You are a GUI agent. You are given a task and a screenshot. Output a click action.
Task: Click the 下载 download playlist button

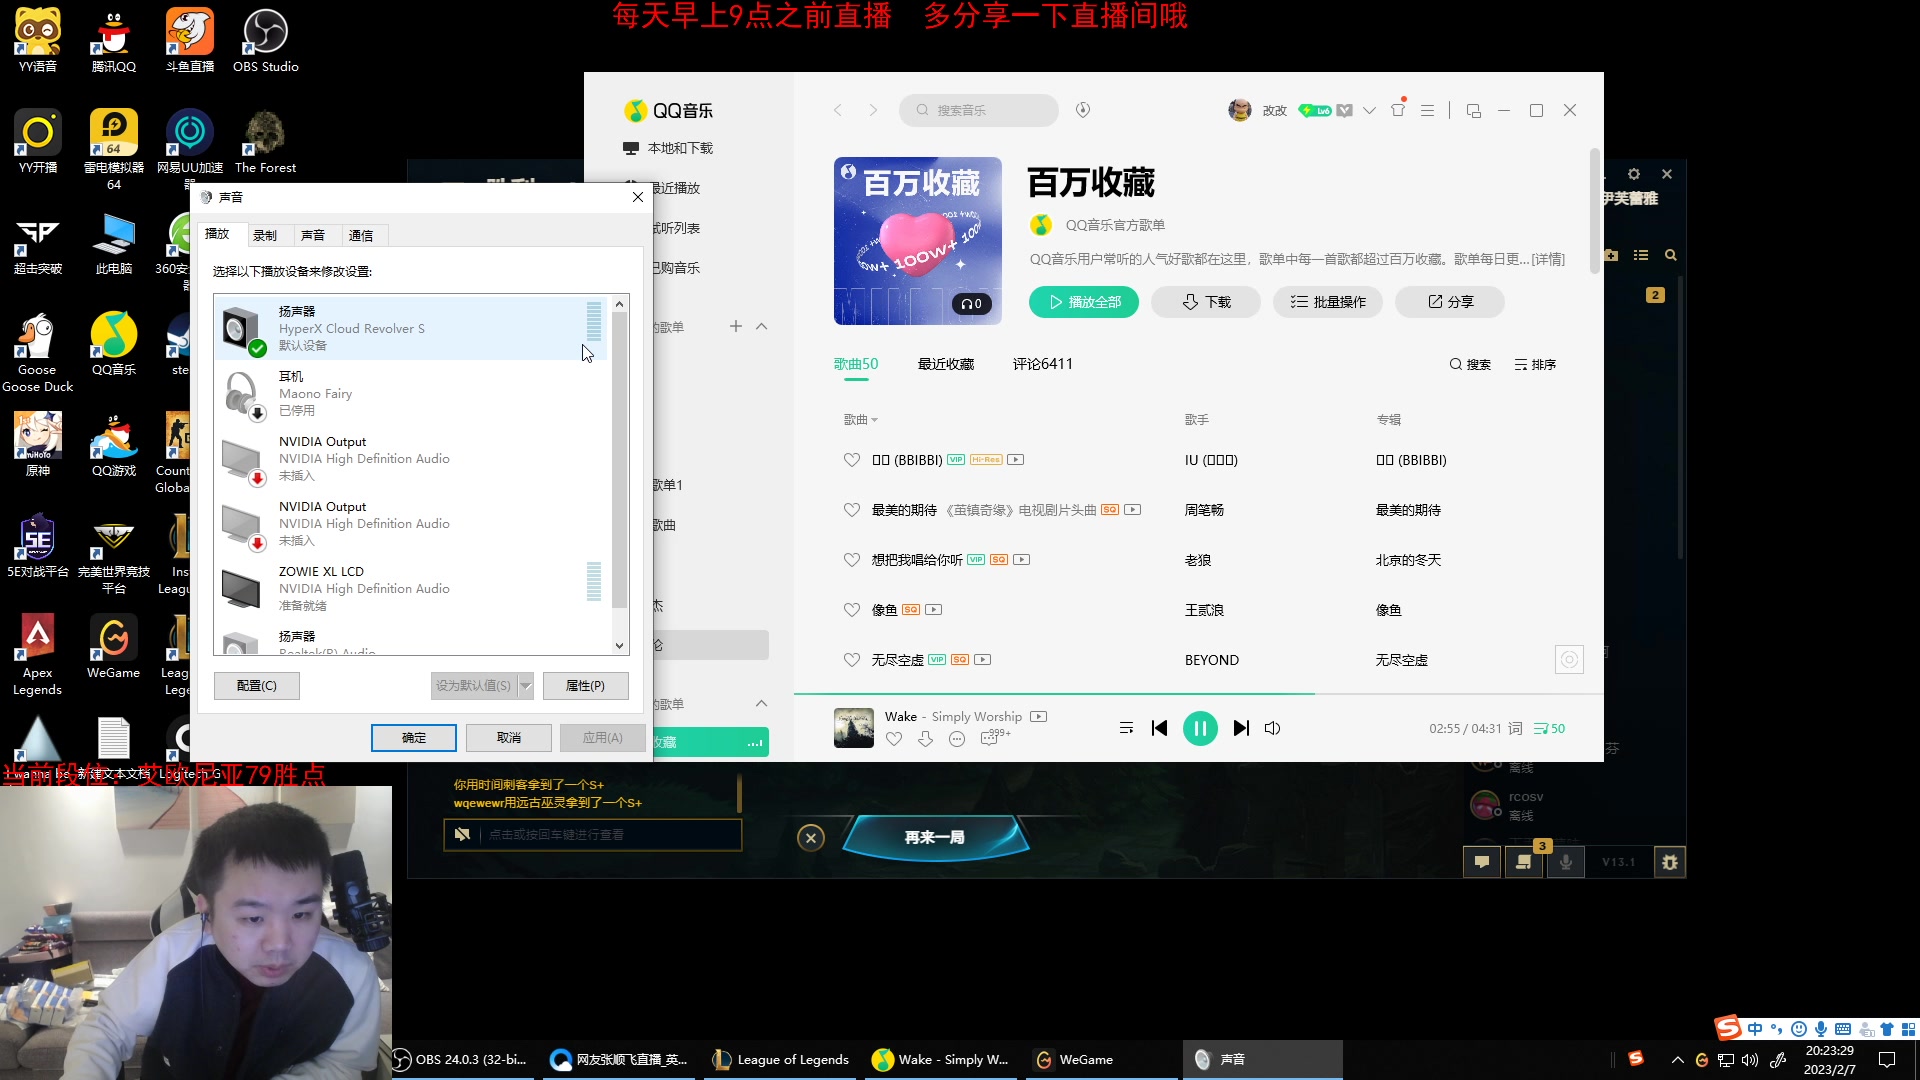pos(1206,302)
